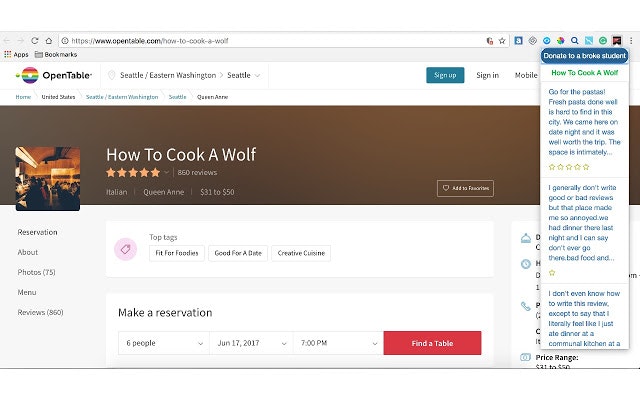Open the rainbow color wheel extension icon
The image size is (640, 400).
coord(561,40)
